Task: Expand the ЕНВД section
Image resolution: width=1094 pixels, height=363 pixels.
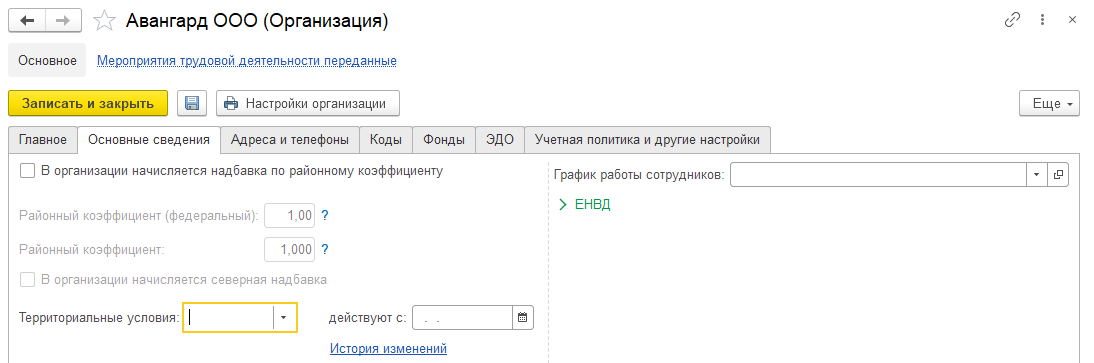Action: pyautogui.click(x=585, y=205)
